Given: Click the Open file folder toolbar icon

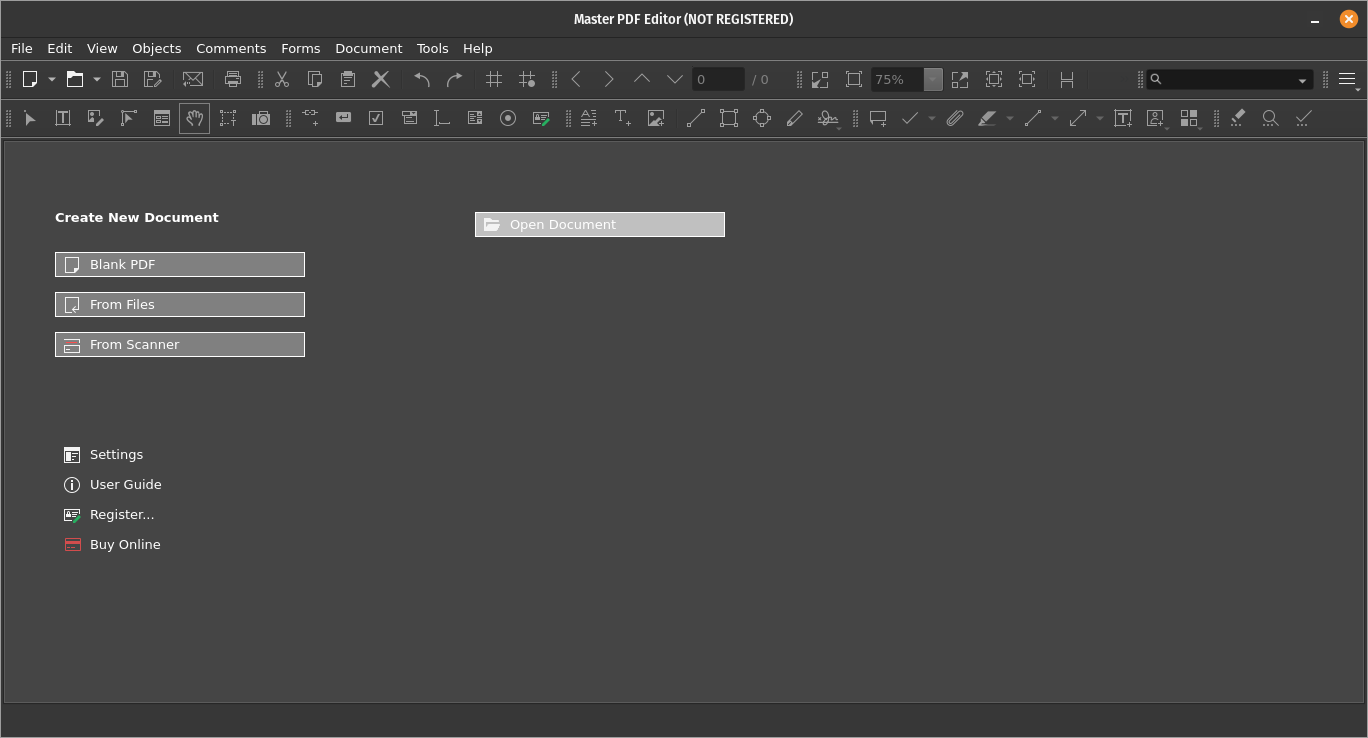Looking at the screenshot, I should 75,79.
